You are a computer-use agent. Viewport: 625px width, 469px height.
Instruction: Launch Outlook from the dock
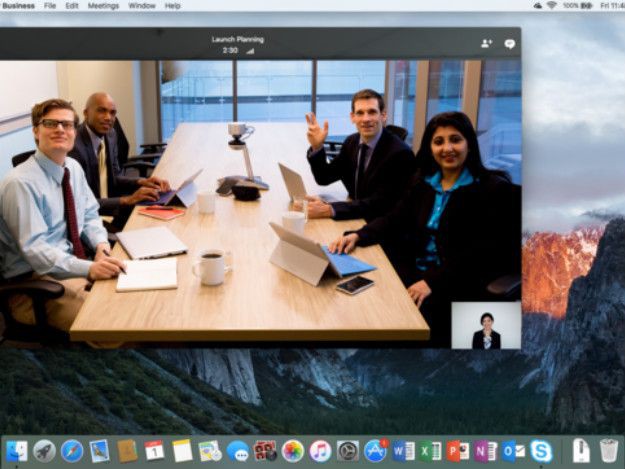click(513, 451)
